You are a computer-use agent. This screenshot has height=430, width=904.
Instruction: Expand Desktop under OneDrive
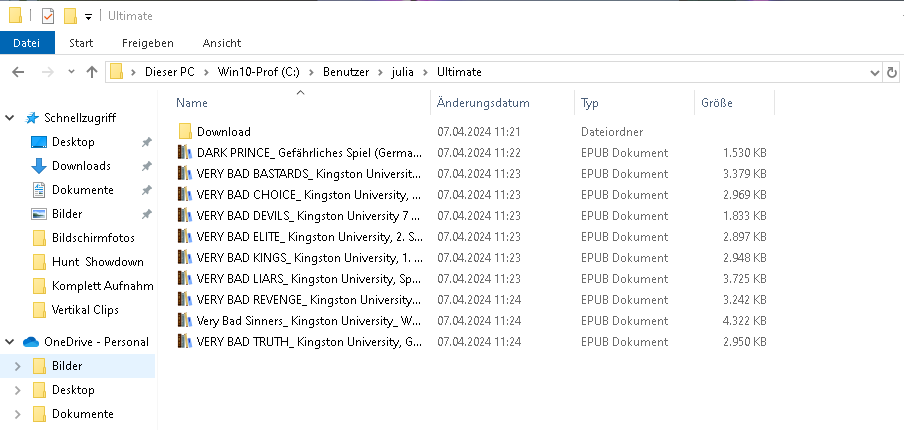[17, 390]
